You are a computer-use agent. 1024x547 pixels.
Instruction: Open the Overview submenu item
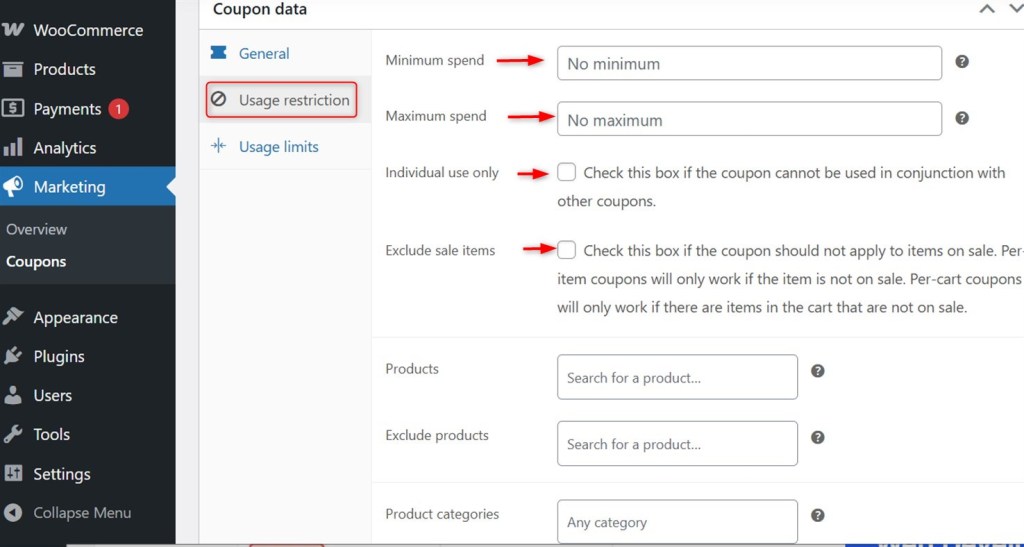tap(37, 230)
